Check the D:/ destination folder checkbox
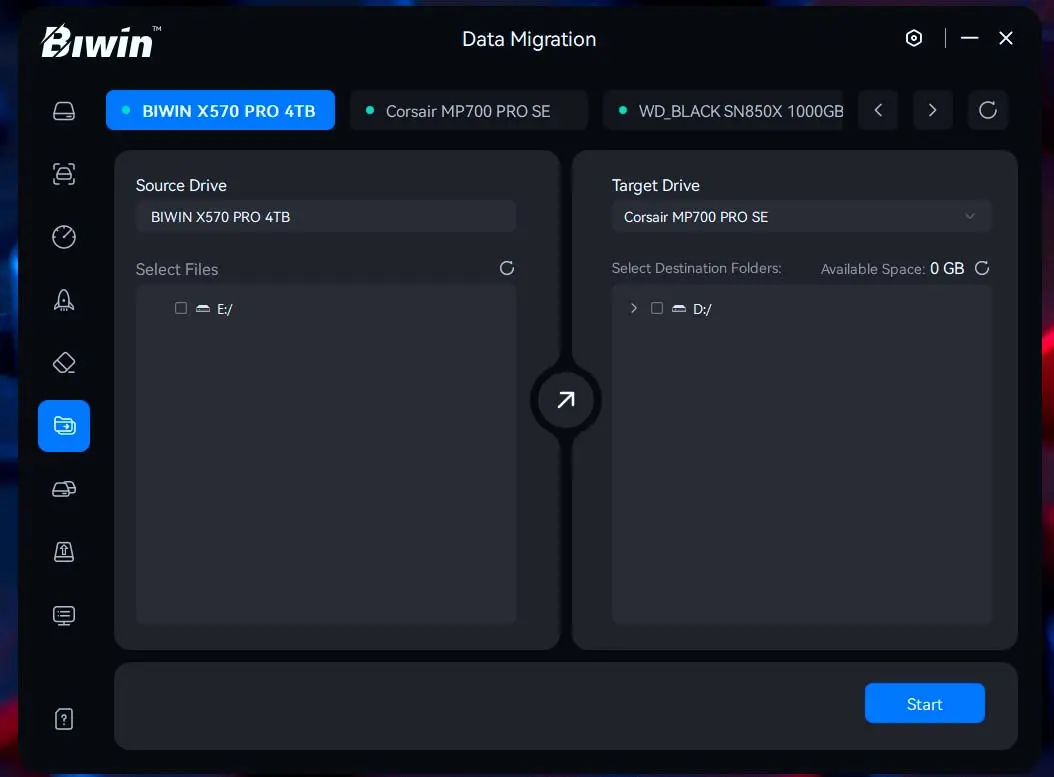Image resolution: width=1054 pixels, height=777 pixels. (x=657, y=309)
